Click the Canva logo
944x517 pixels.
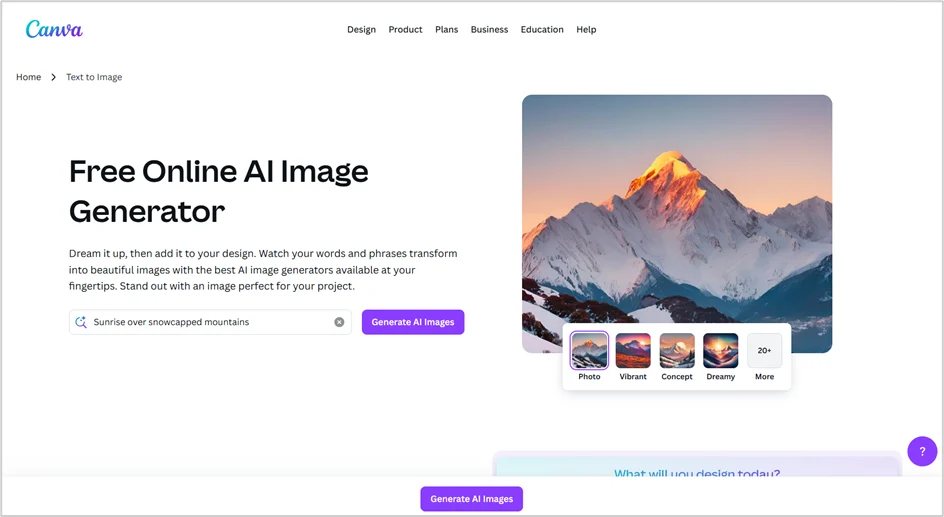coord(54,29)
